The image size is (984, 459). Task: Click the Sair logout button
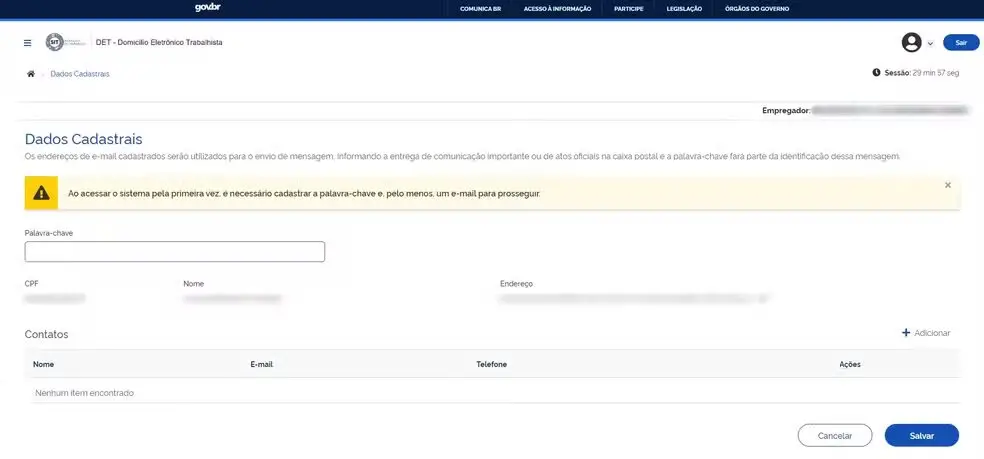coord(961,43)
